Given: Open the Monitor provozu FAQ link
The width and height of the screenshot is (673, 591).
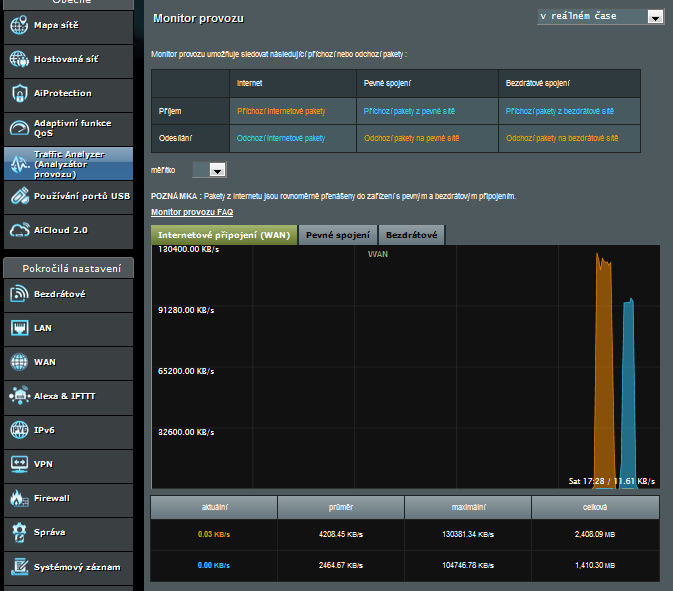Looking at the screenshot, I should click(x=192, y=212).
